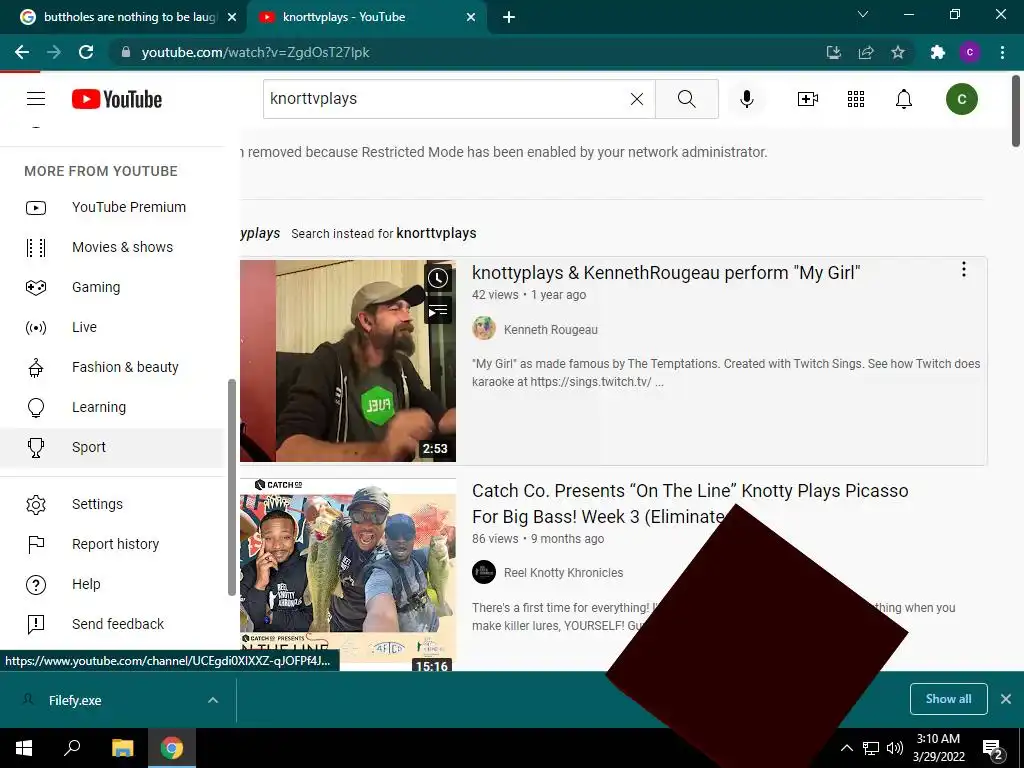Click the Chrome taskbar icon

172,748
